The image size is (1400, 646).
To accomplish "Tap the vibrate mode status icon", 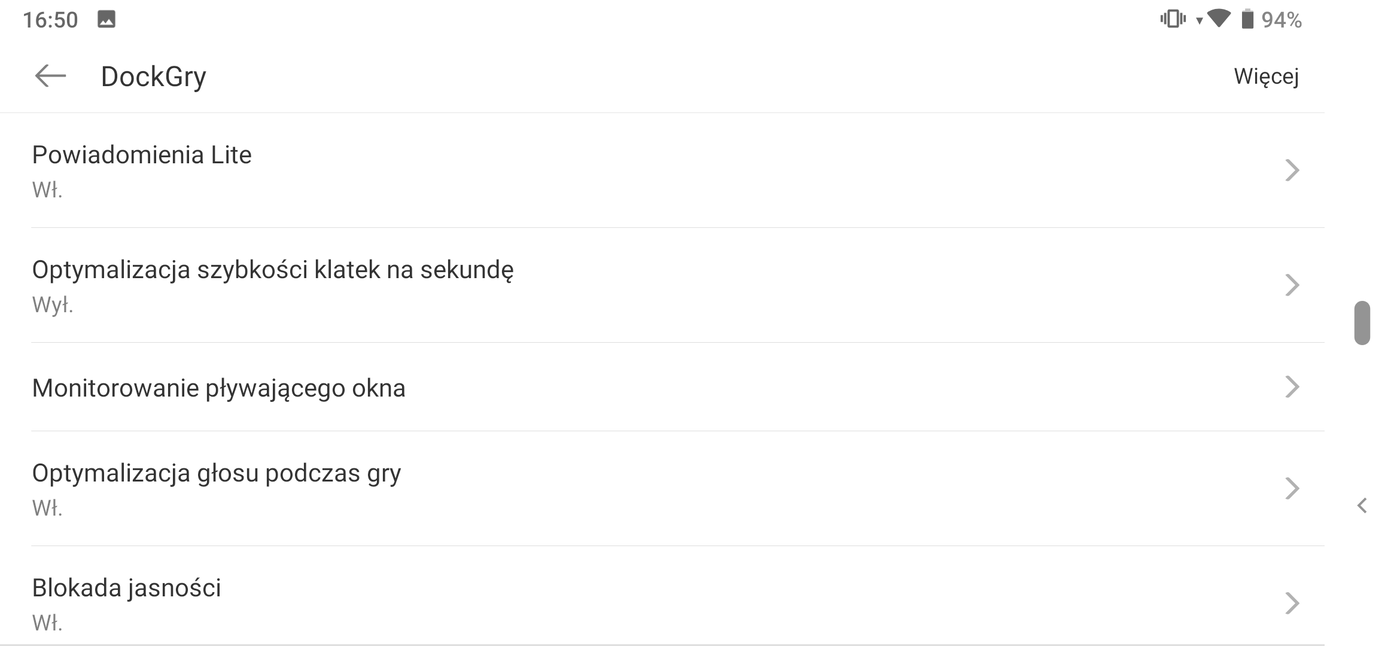I will (1172, 19).
